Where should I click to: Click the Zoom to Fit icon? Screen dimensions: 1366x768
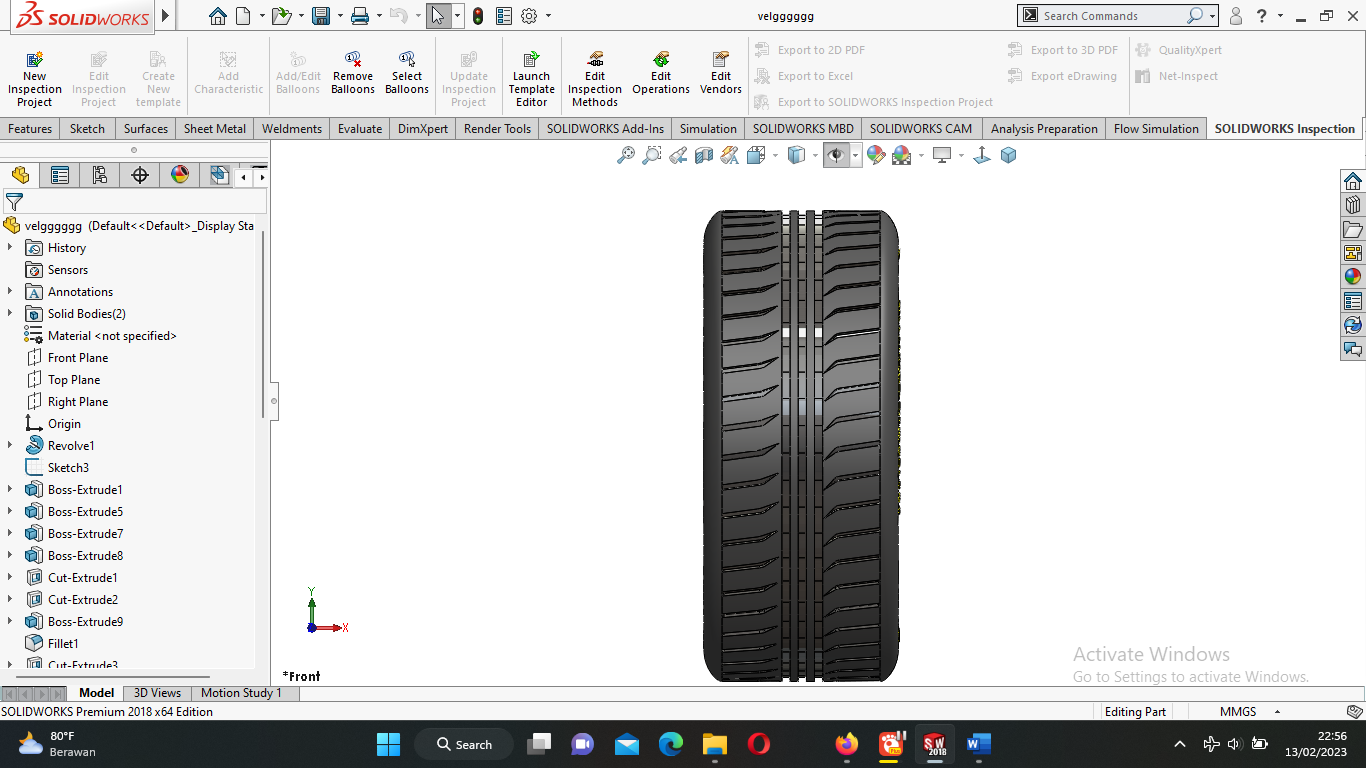[x=626, y=155]
